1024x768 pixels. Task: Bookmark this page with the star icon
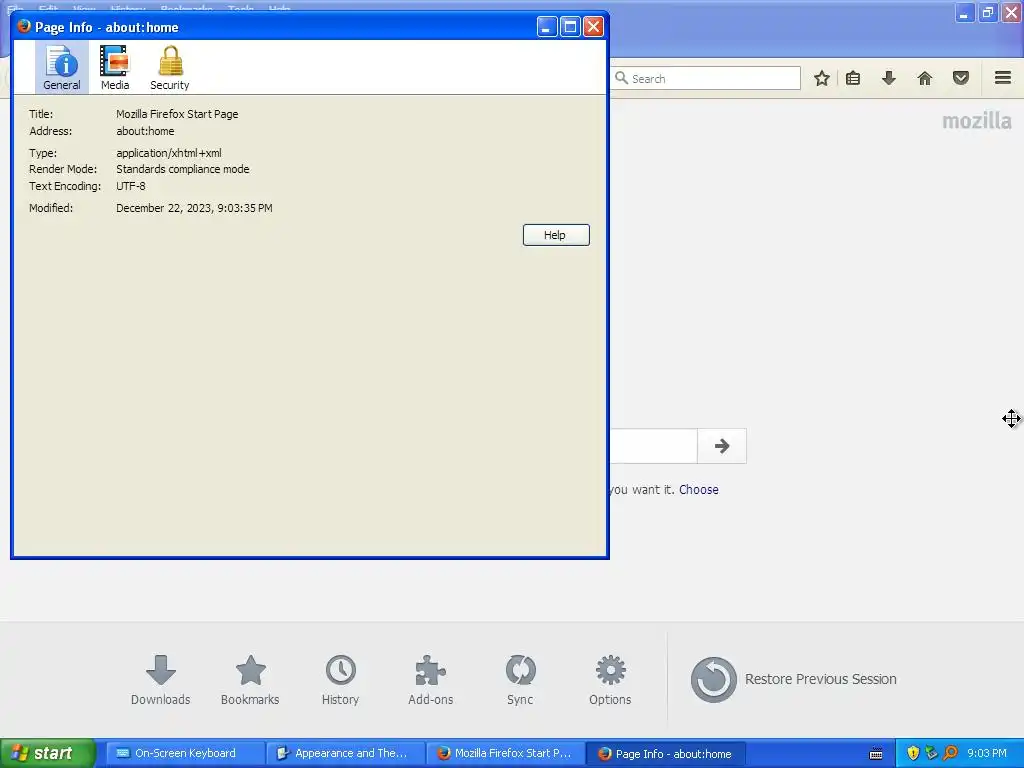[x=822, y=78]
